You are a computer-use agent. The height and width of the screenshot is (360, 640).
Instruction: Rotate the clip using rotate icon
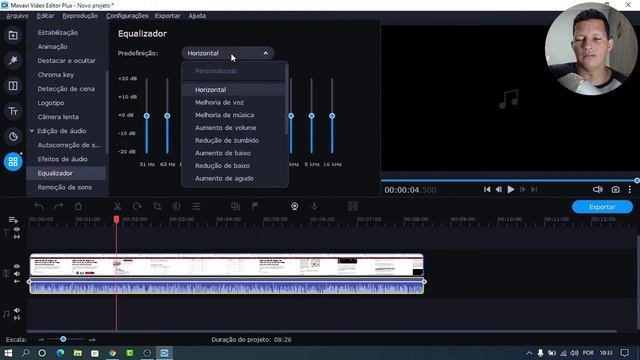click(x=137, y=207)
